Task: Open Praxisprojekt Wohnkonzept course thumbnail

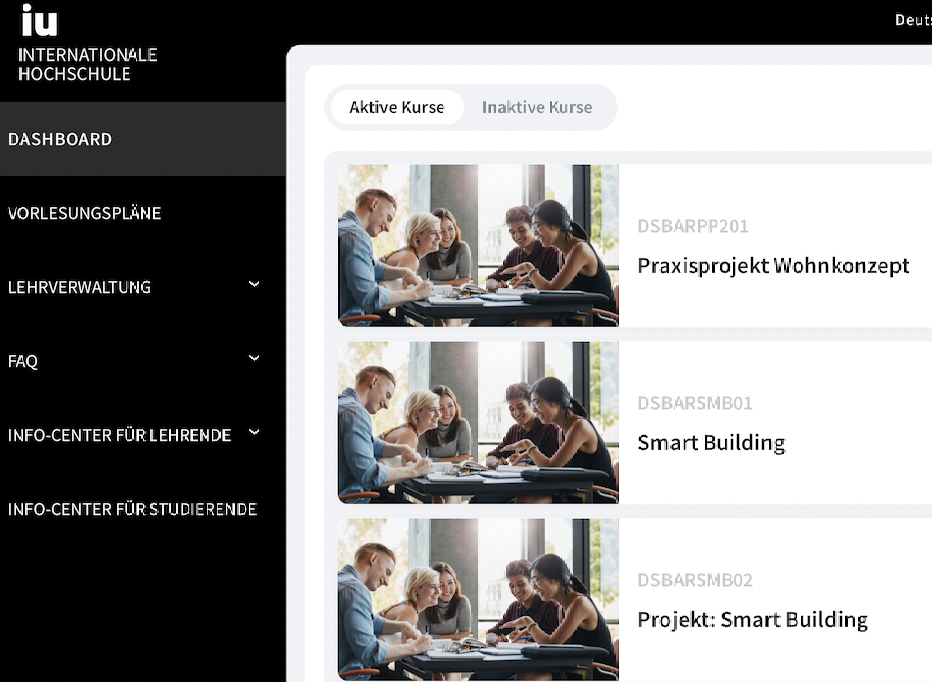Action: click(x=478, y=246)
